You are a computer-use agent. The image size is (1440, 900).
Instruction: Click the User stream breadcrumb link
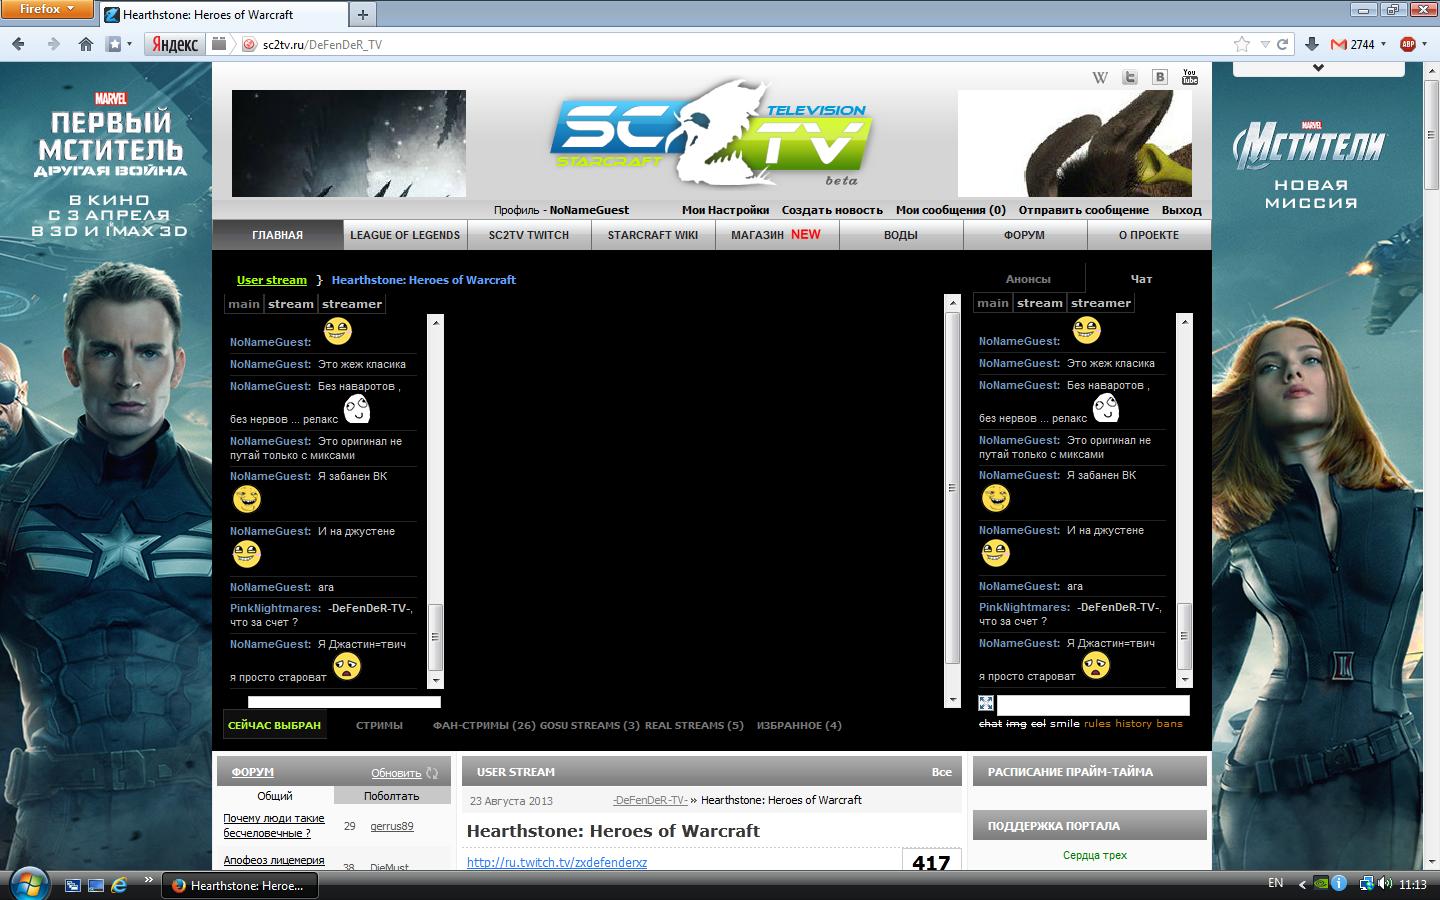[272, 280]
